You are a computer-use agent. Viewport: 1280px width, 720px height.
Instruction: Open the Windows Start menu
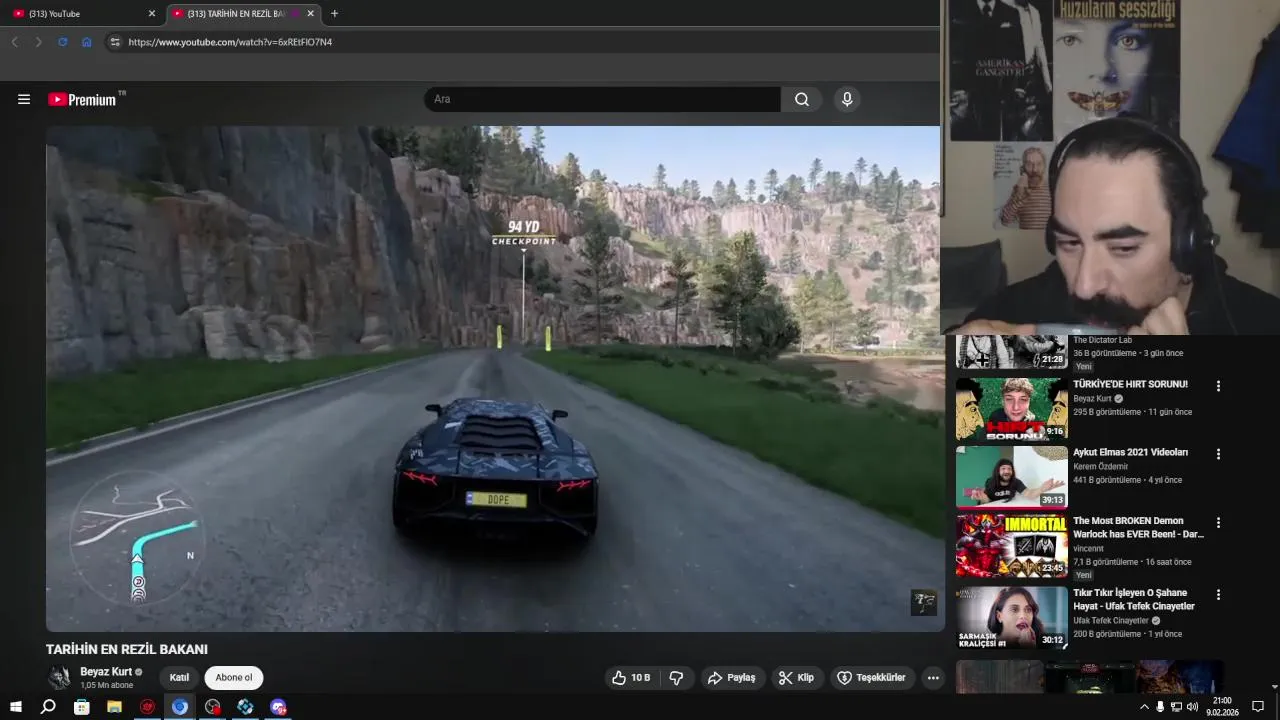(x=16, y=707)
